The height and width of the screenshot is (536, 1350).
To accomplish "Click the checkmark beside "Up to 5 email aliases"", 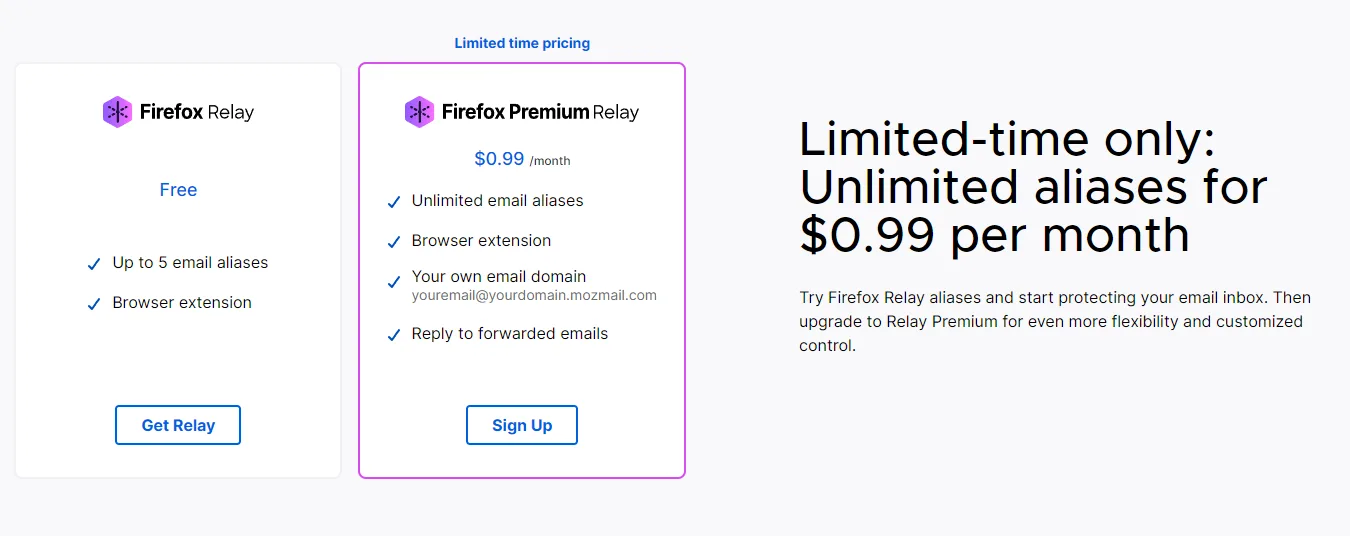I will [x=94, y=264].
